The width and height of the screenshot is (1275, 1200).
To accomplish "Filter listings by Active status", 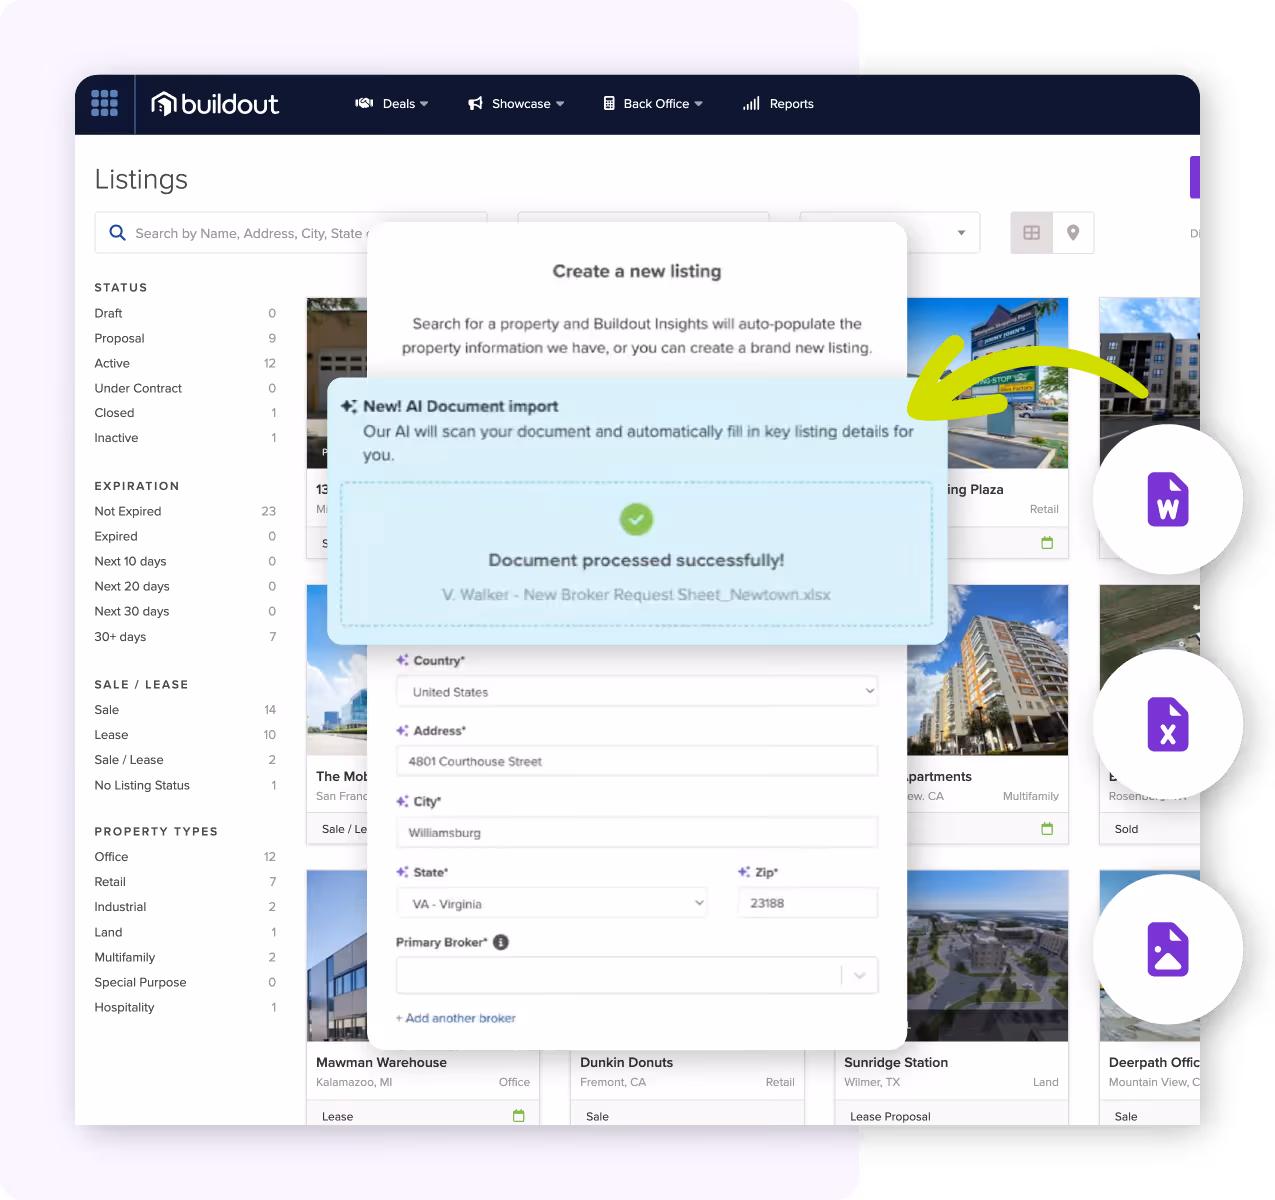I will pos(111,363).
